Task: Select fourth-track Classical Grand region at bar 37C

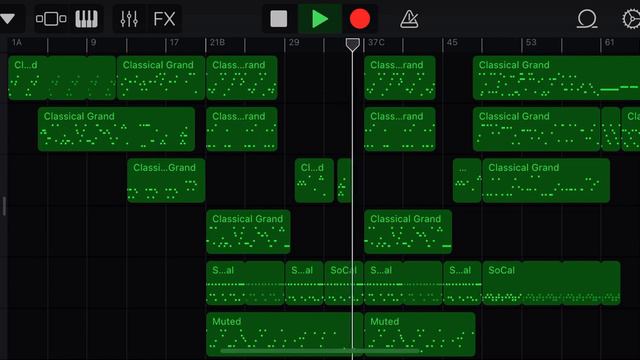Action: coord(408,232)
